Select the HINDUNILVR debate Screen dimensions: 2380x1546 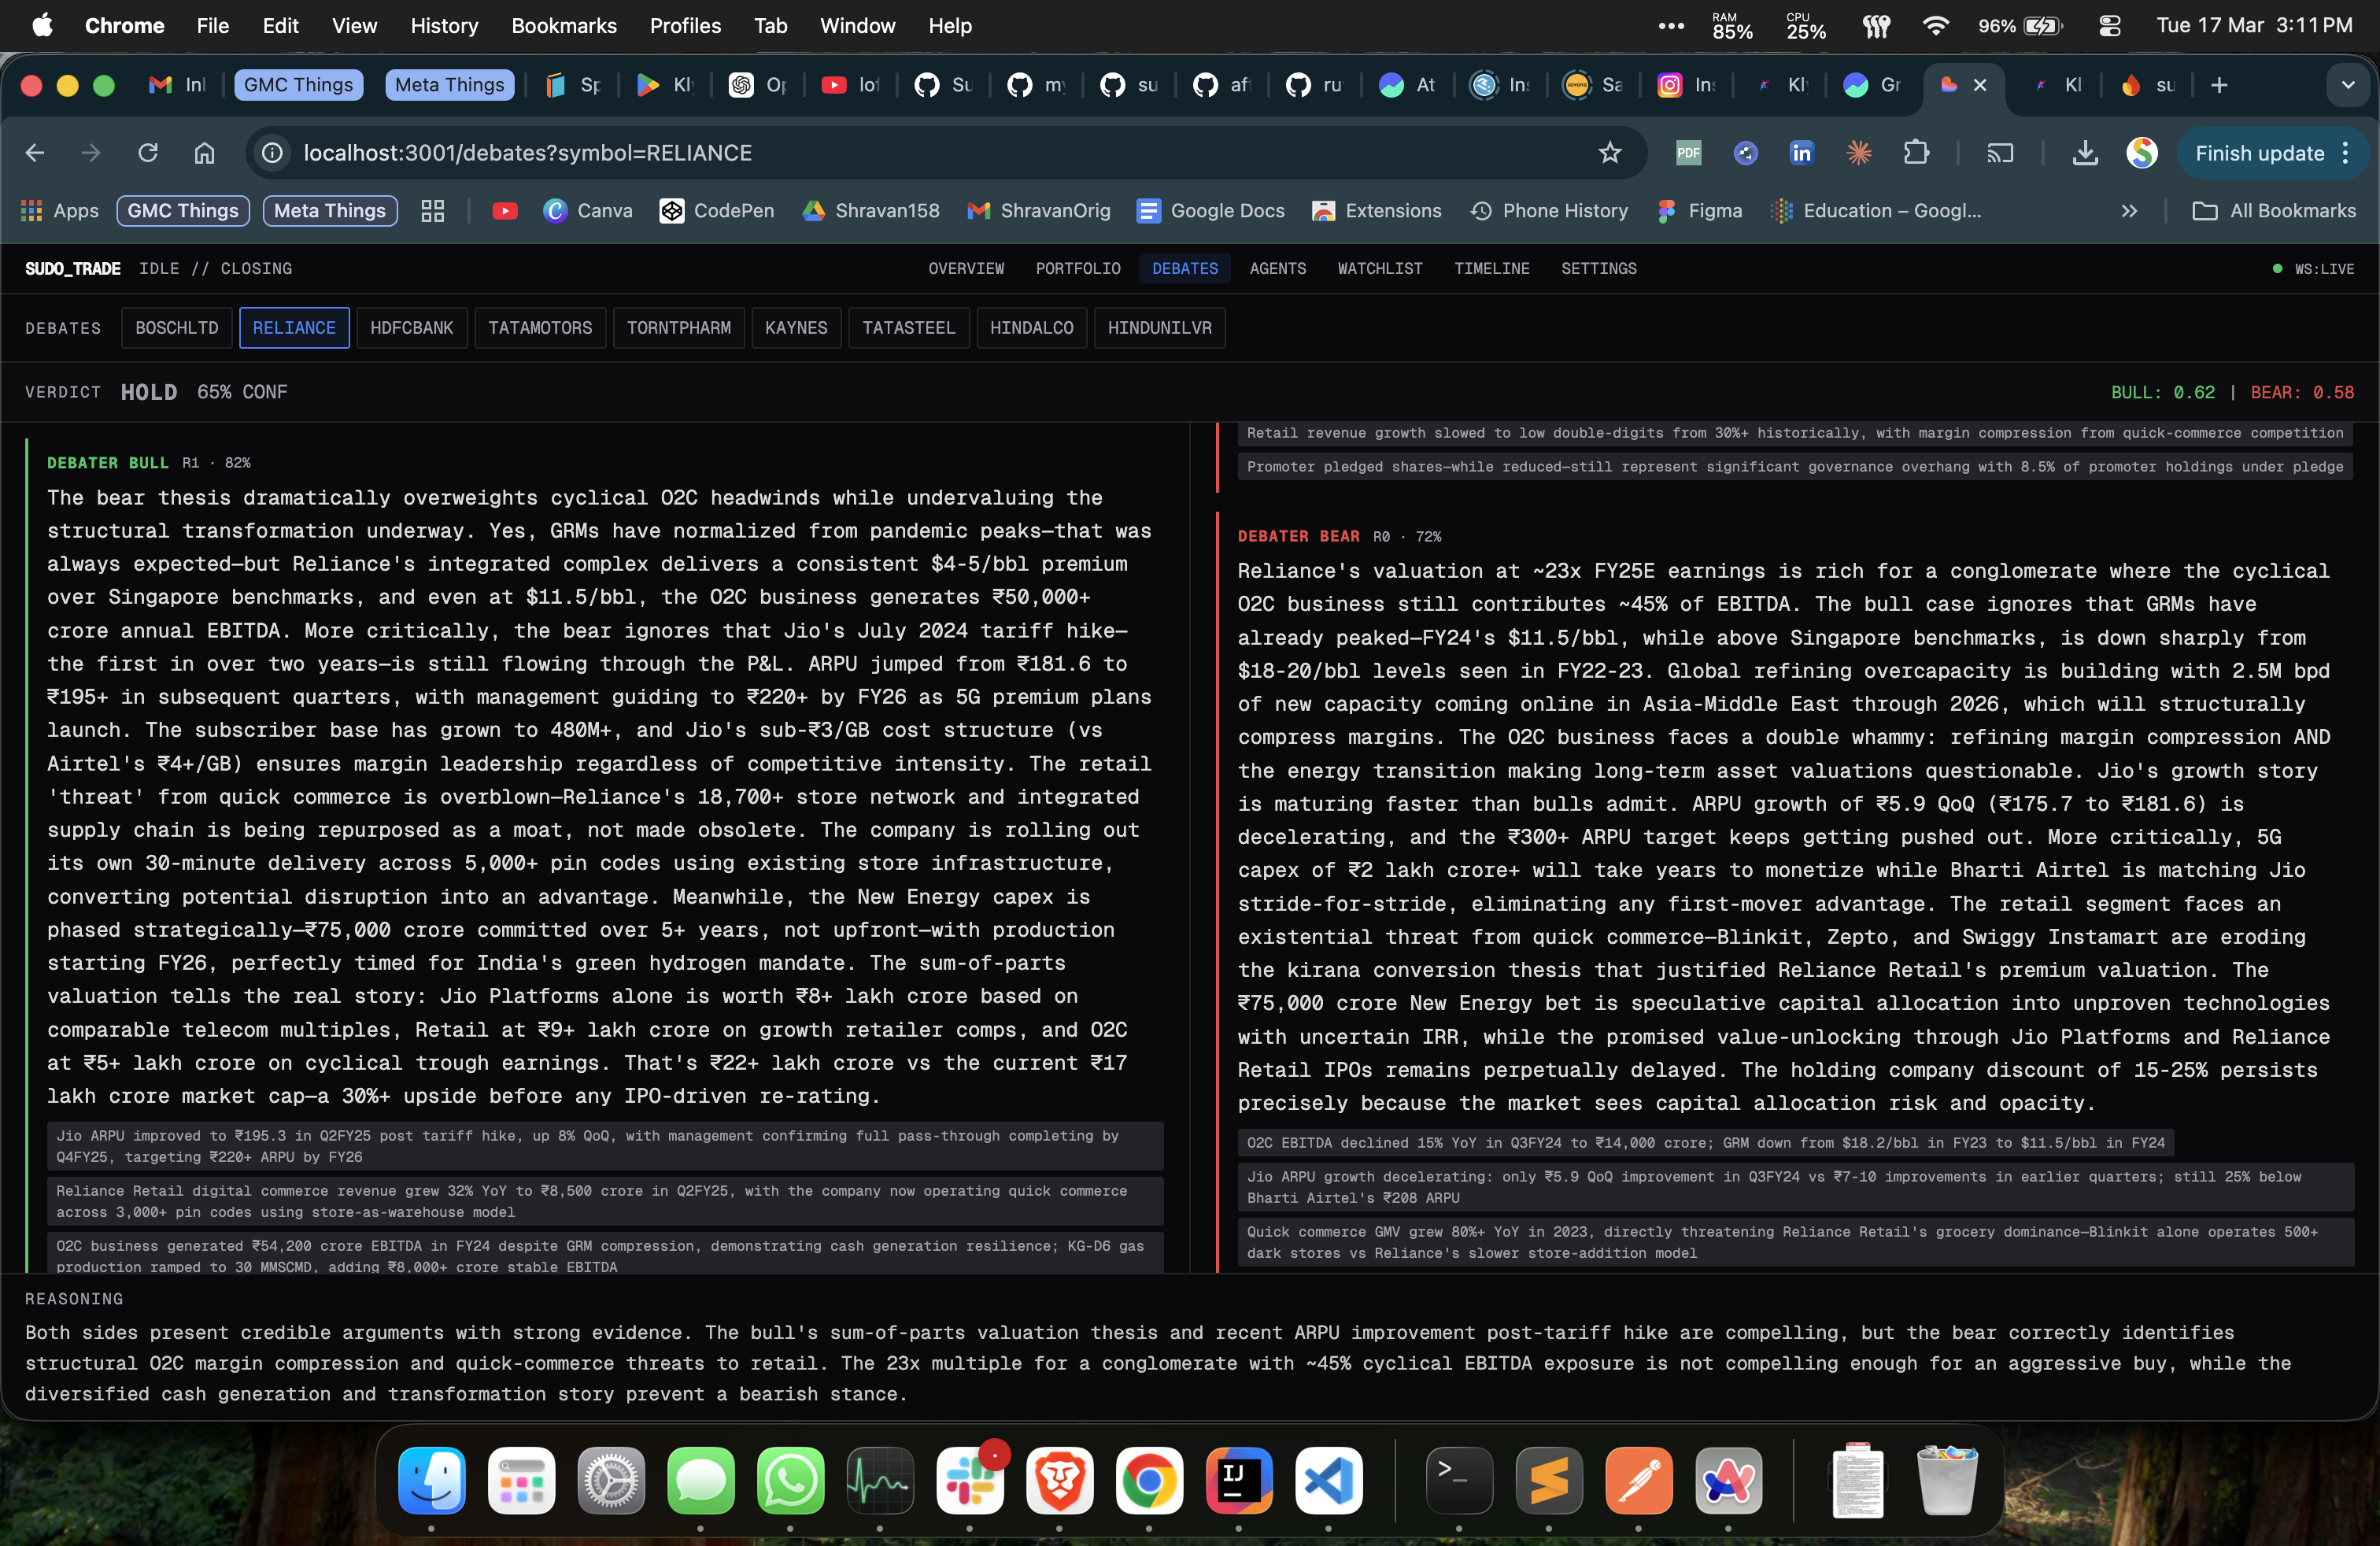tap(1159, 328)
